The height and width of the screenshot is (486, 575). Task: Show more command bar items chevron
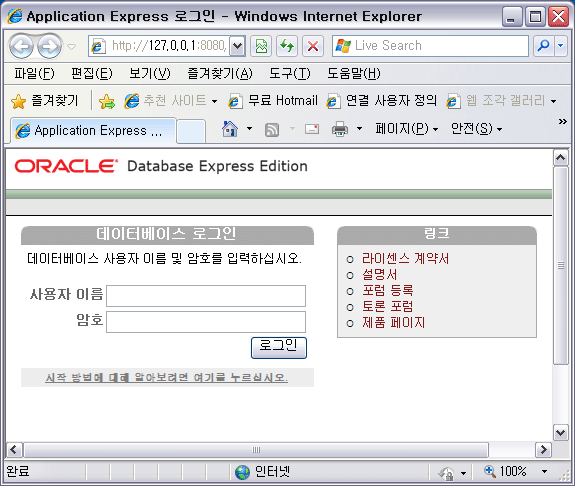tap(563, 121)
